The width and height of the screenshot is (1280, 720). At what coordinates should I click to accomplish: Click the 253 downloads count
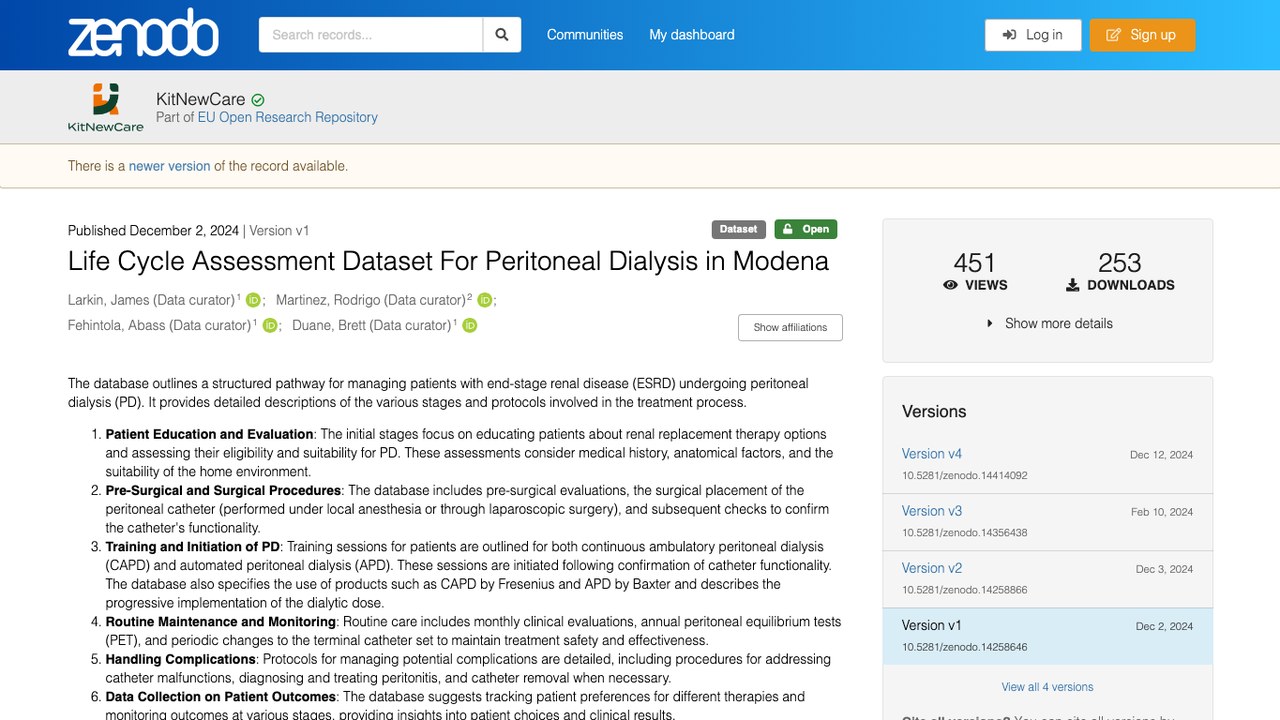click(1119, 263)
